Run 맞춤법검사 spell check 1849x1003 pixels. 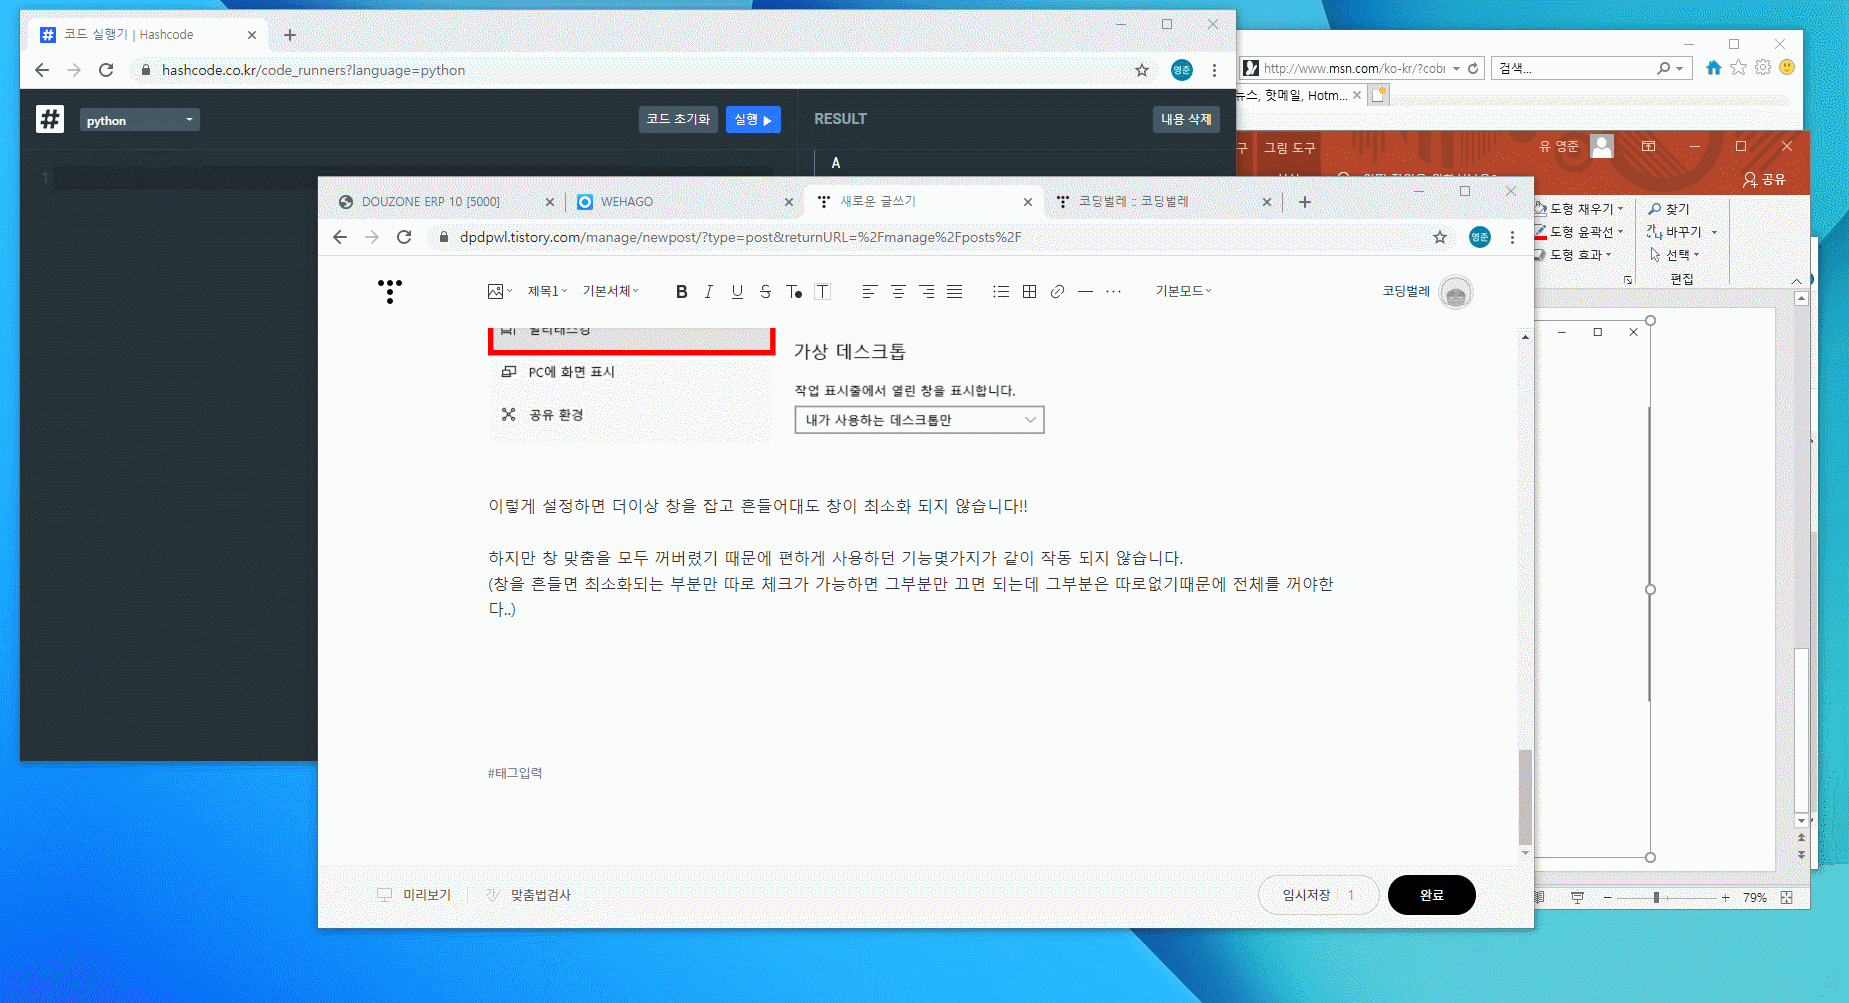coord(528,895)
